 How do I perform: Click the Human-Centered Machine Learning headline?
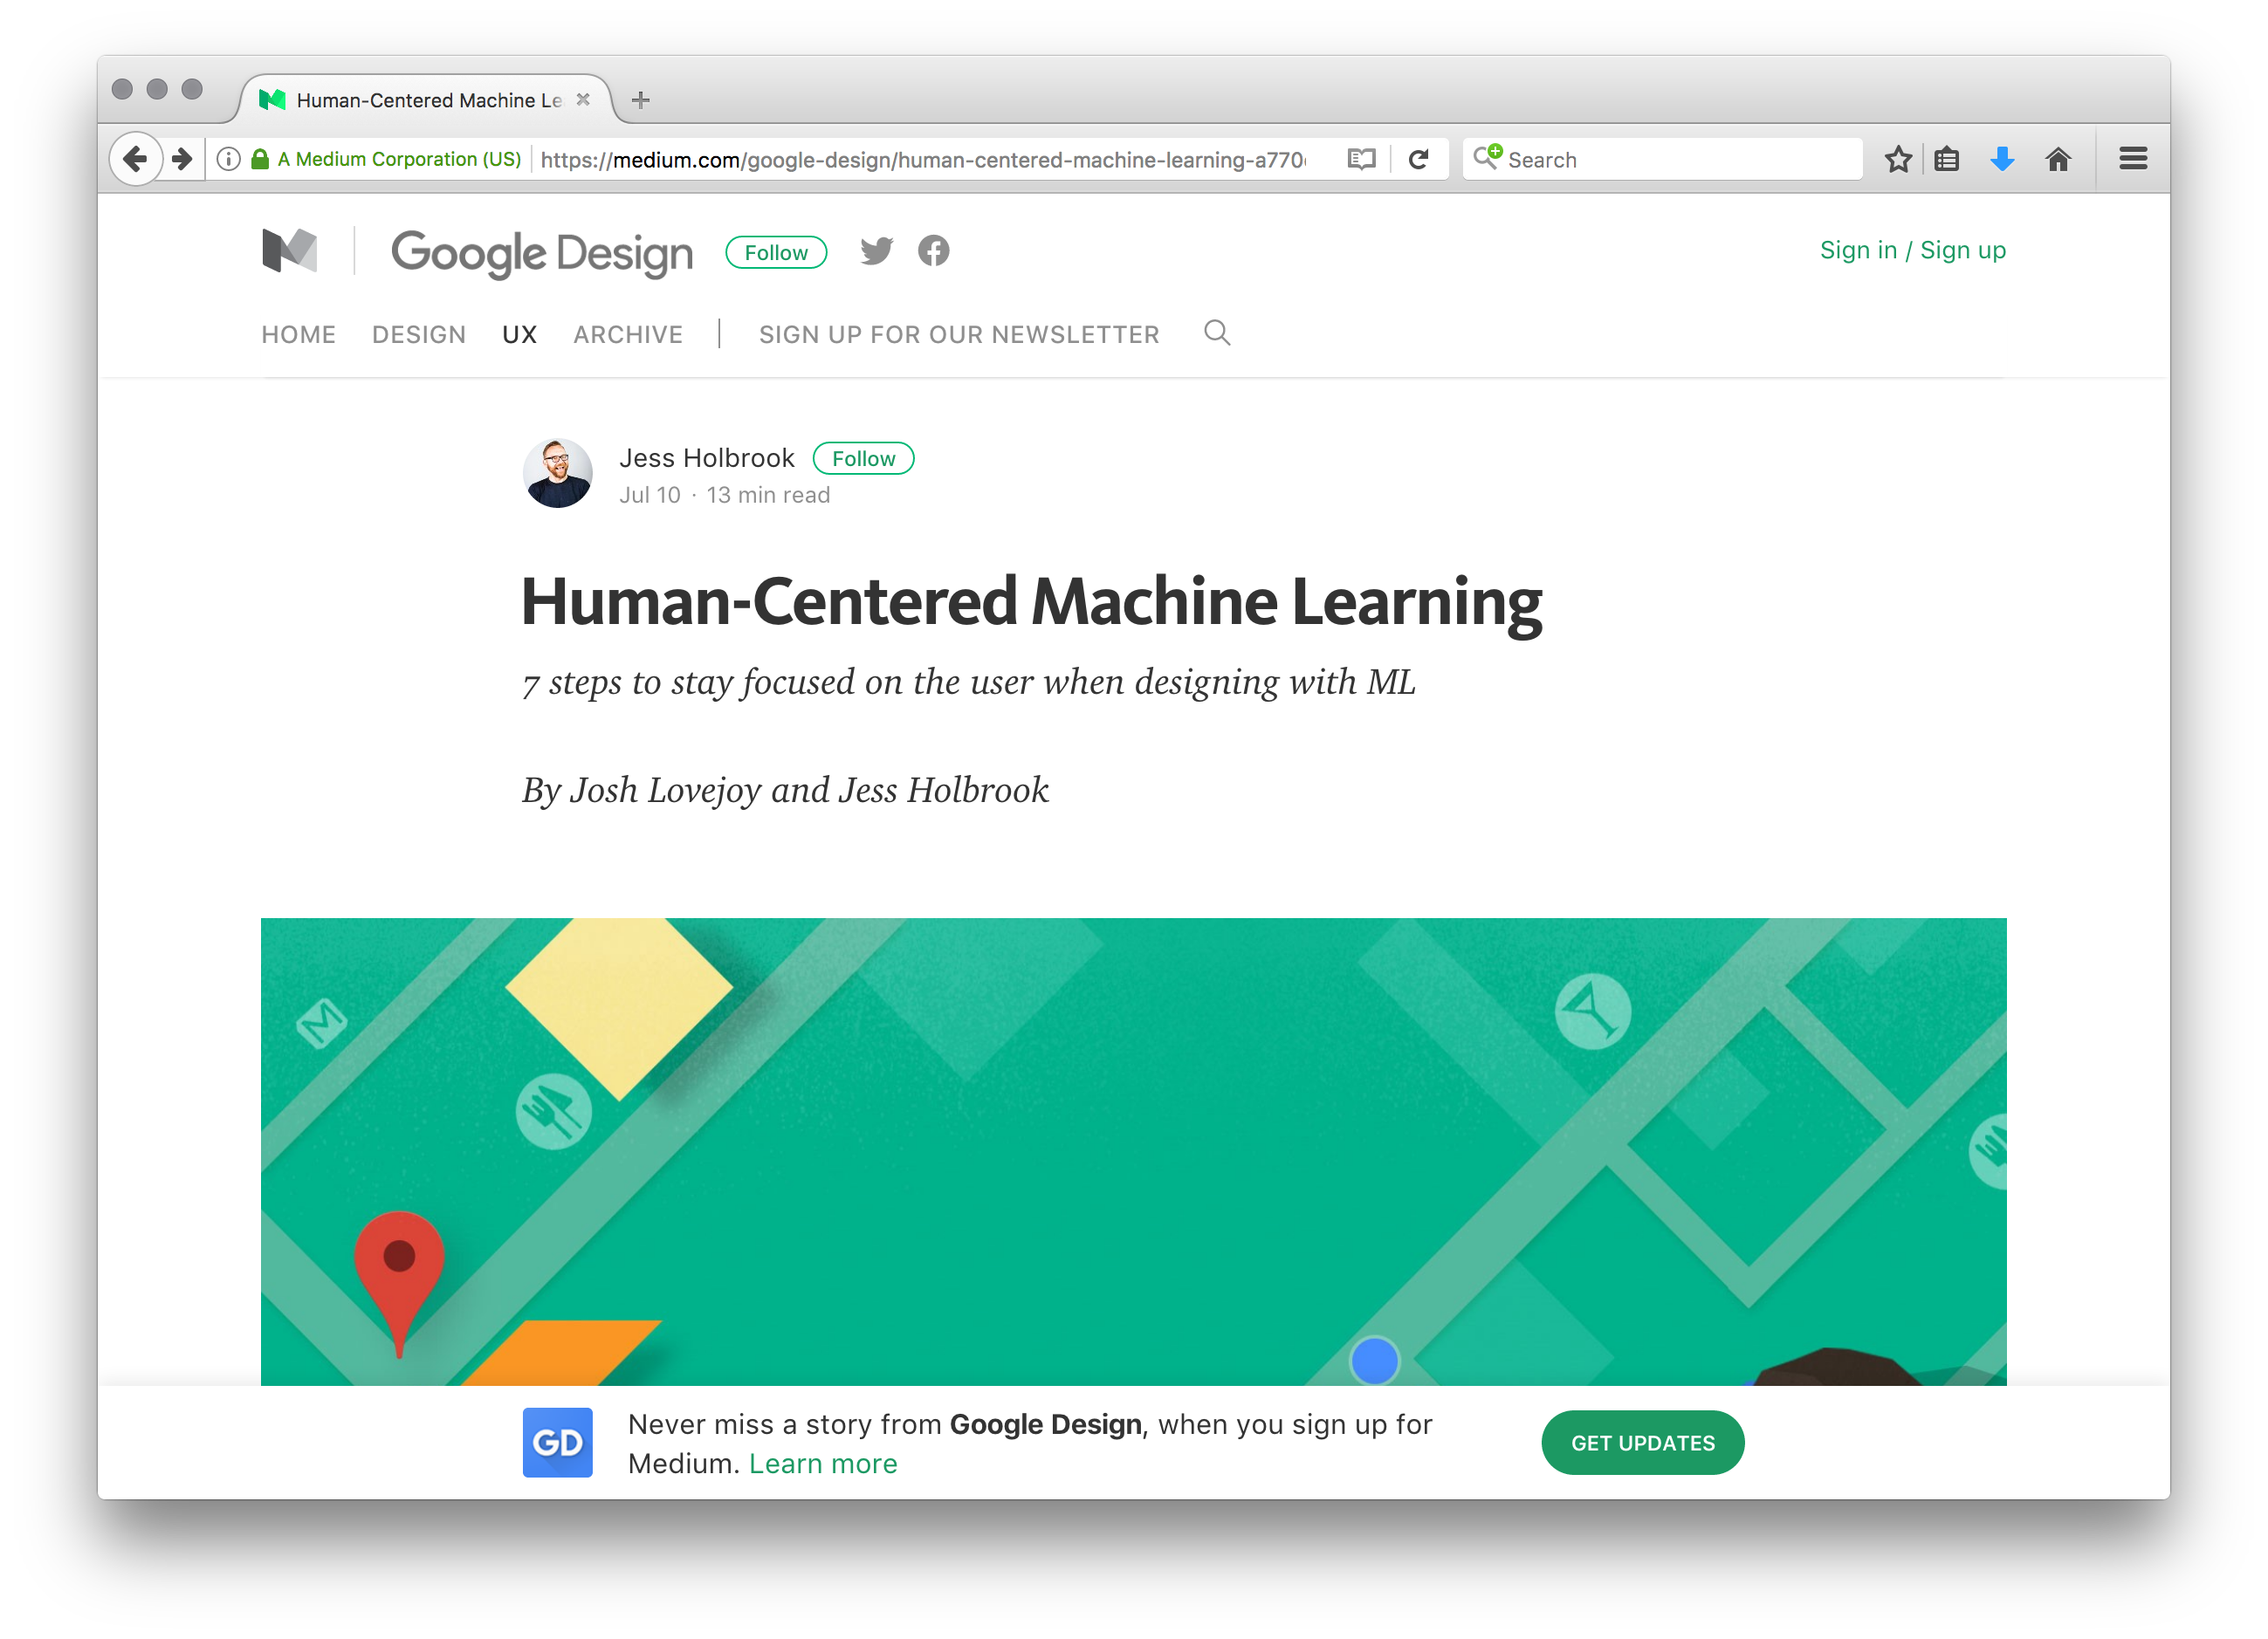click(x=1031, y=602)
